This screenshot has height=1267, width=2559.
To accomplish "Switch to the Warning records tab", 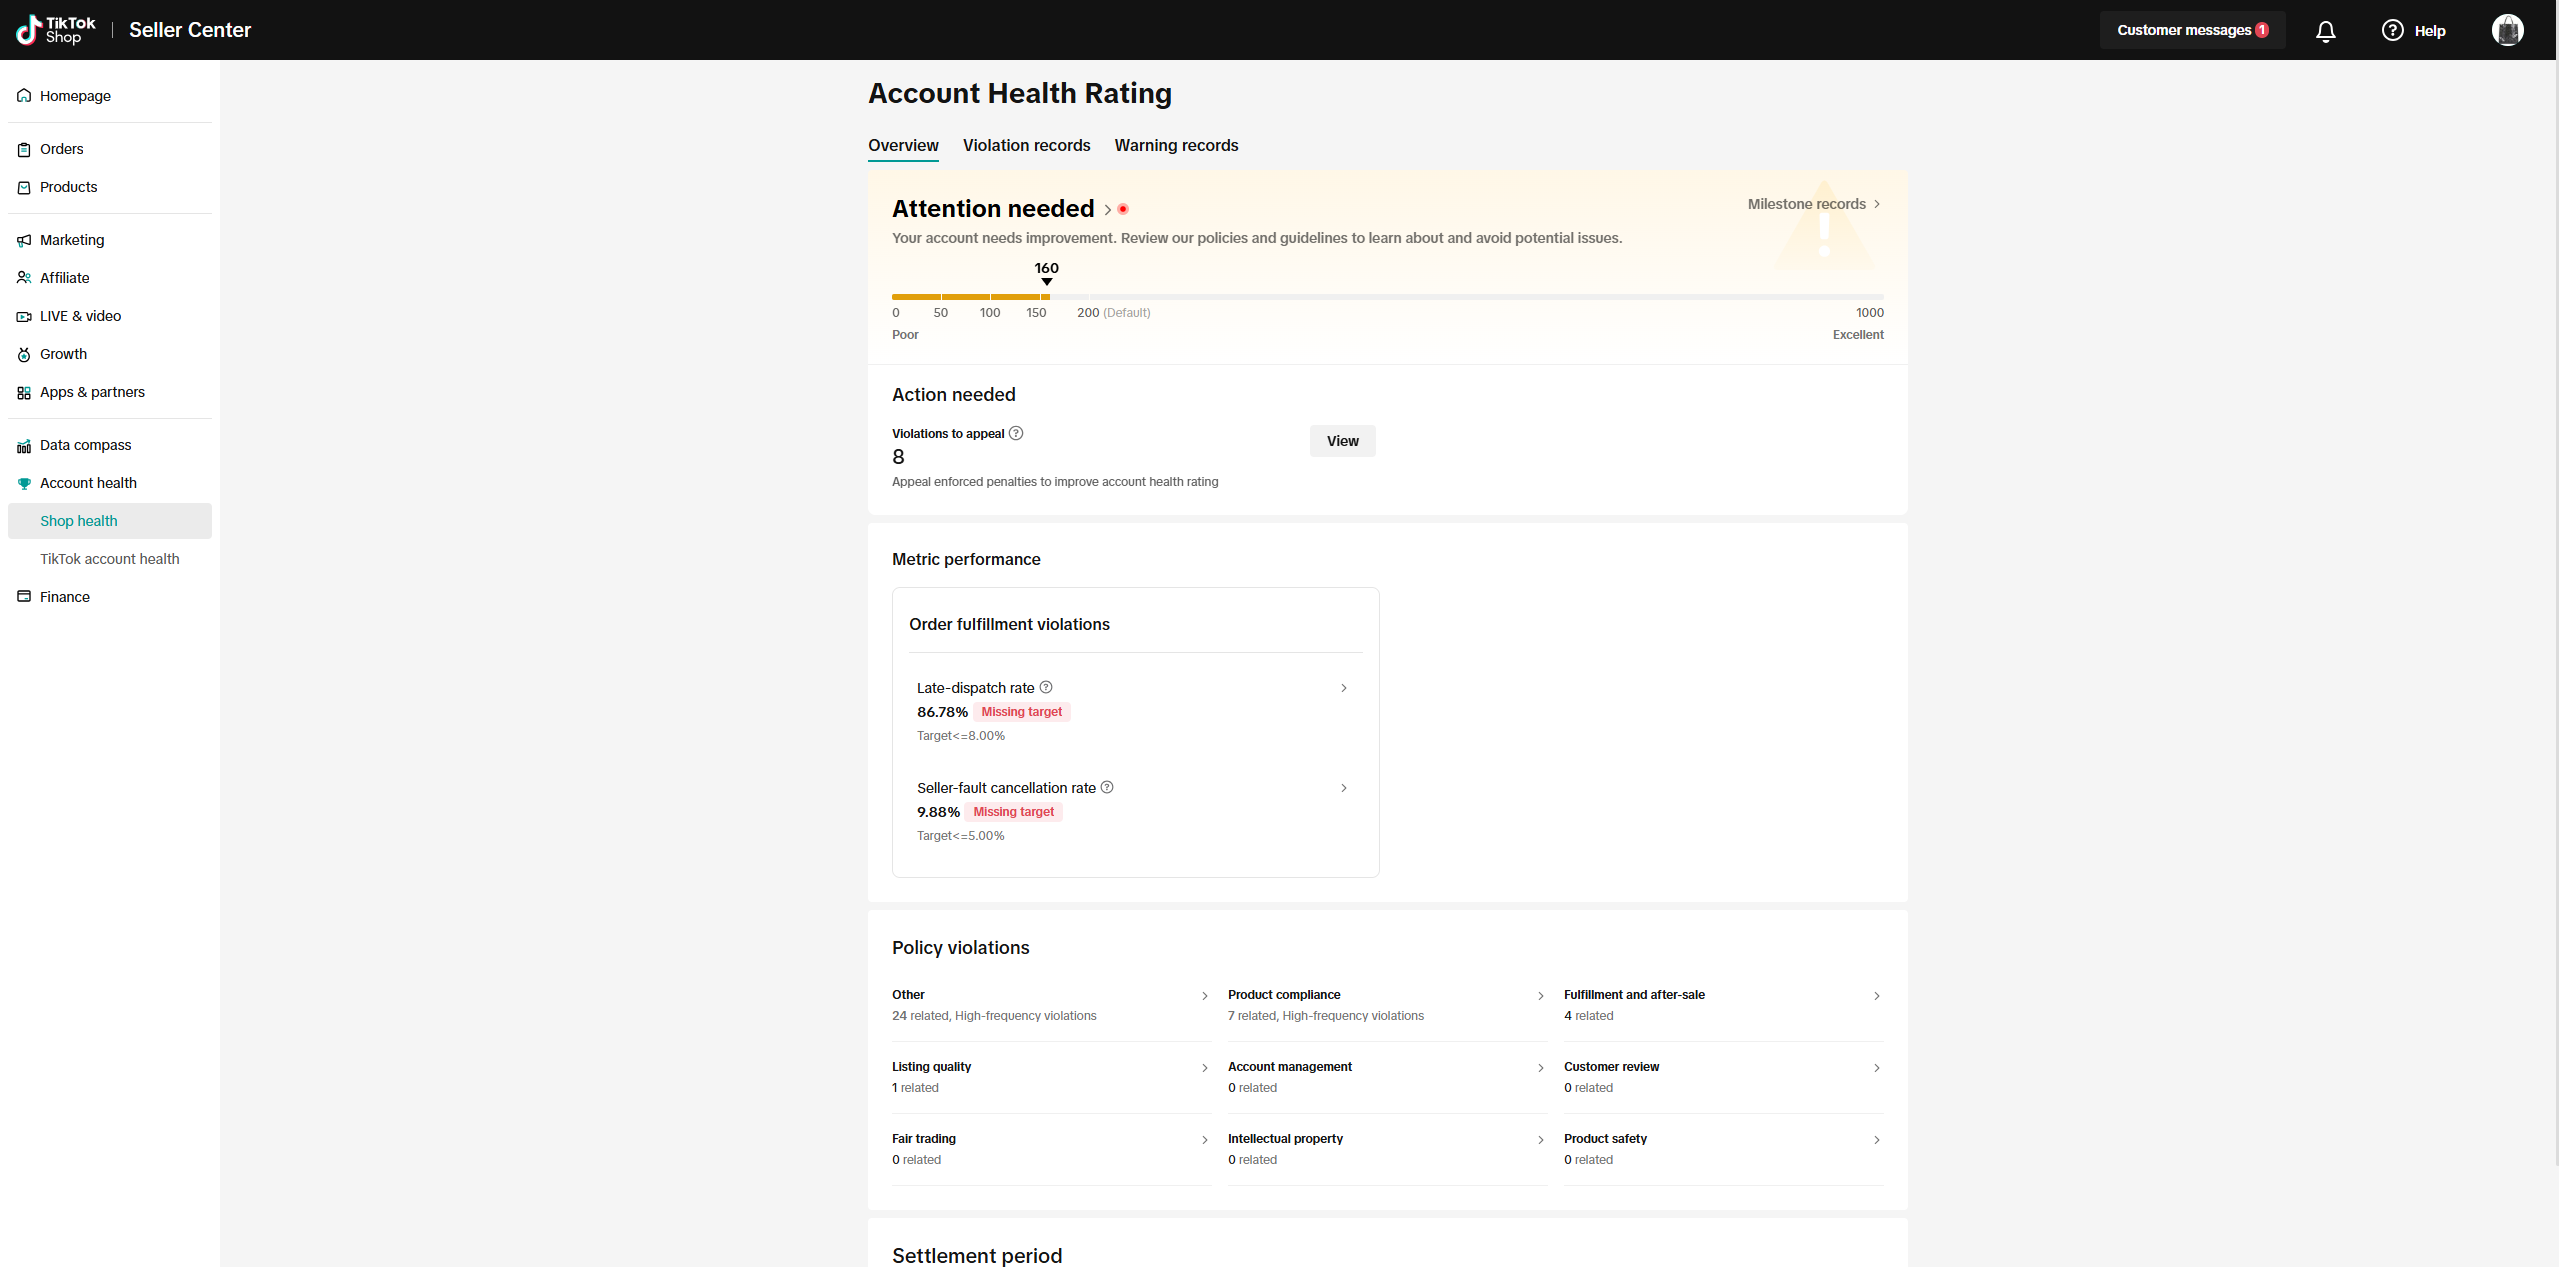I will coord(1176,146).
